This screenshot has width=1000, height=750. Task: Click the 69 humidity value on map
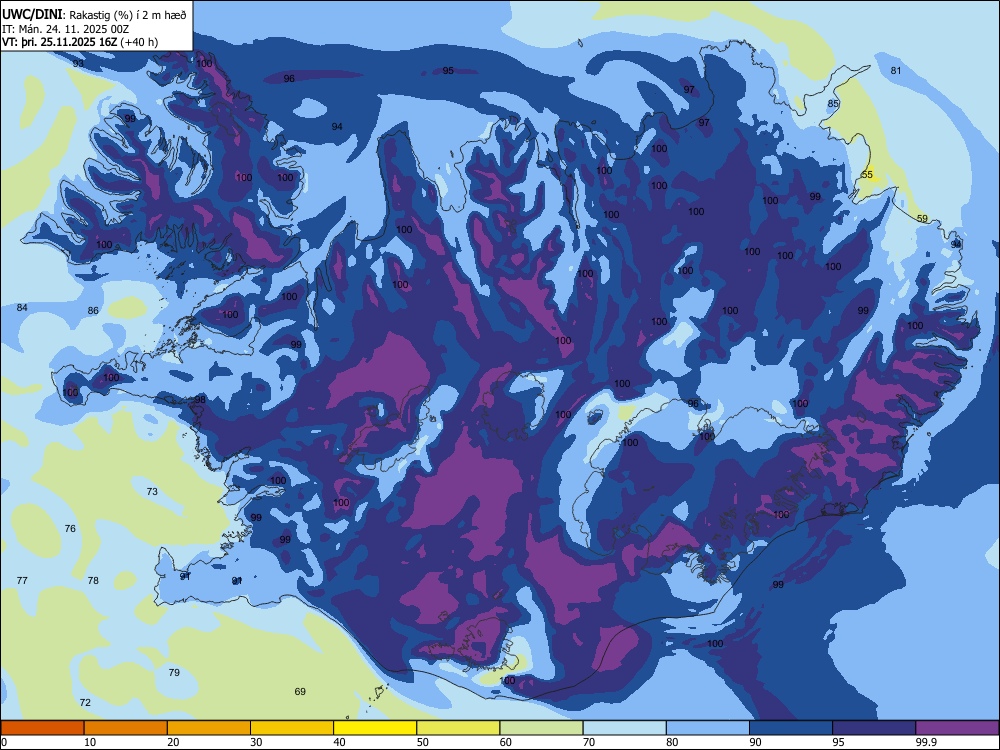tap(300, 691)
